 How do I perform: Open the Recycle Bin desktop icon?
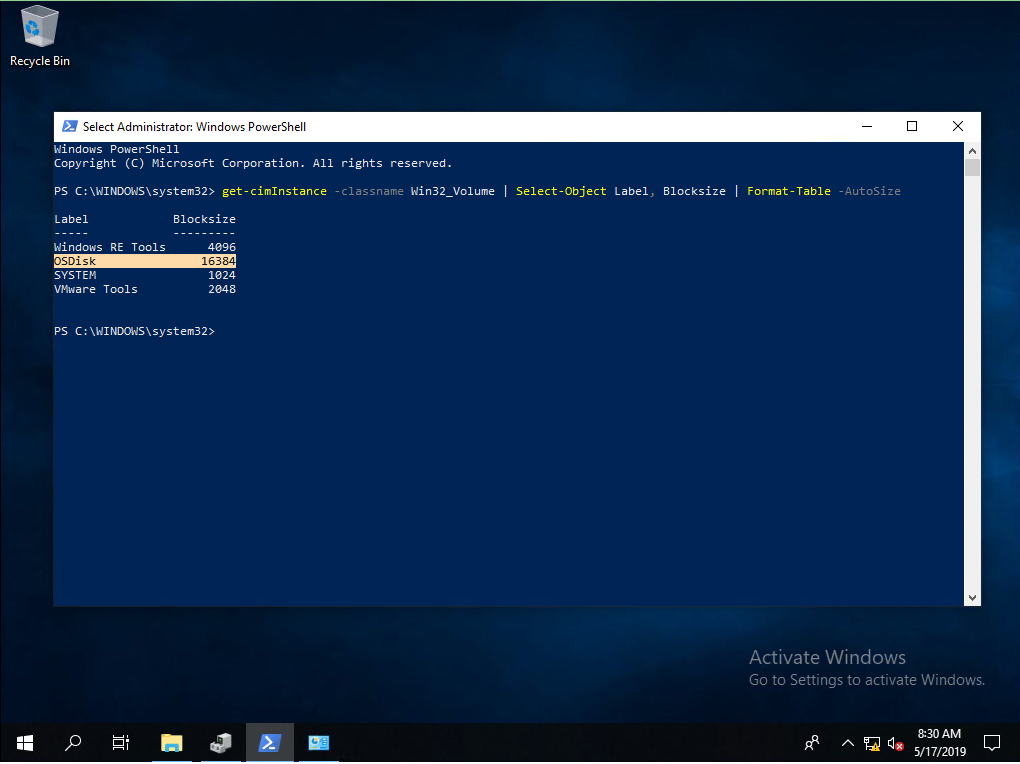point(40,36)
